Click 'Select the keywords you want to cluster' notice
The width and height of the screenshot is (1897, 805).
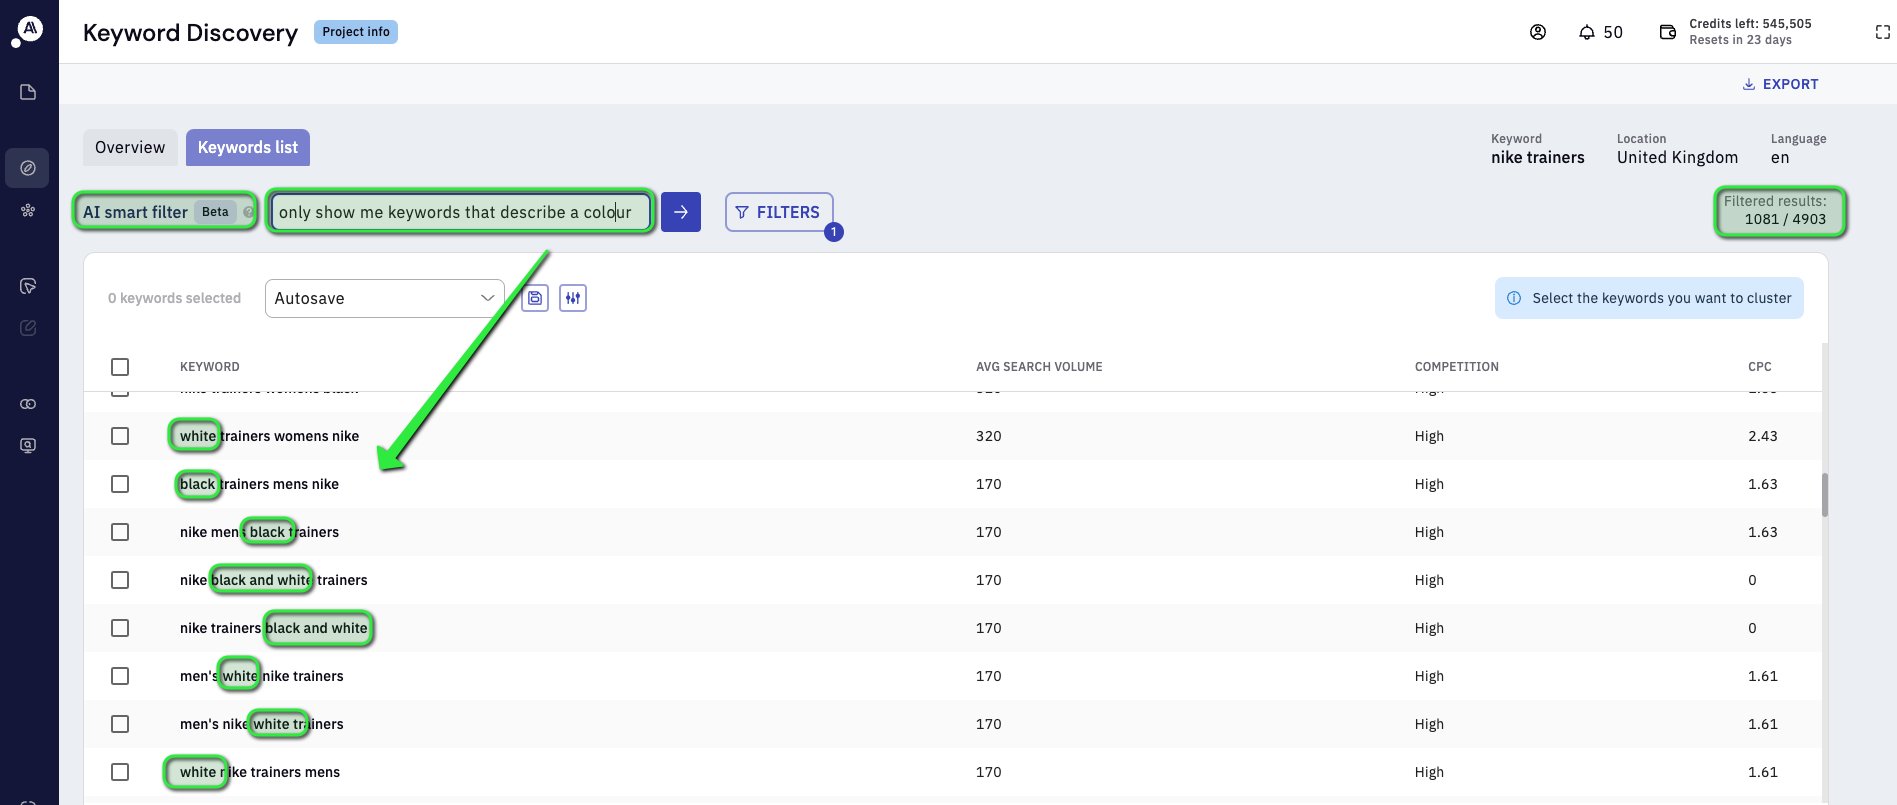(x=1650, y=298)
